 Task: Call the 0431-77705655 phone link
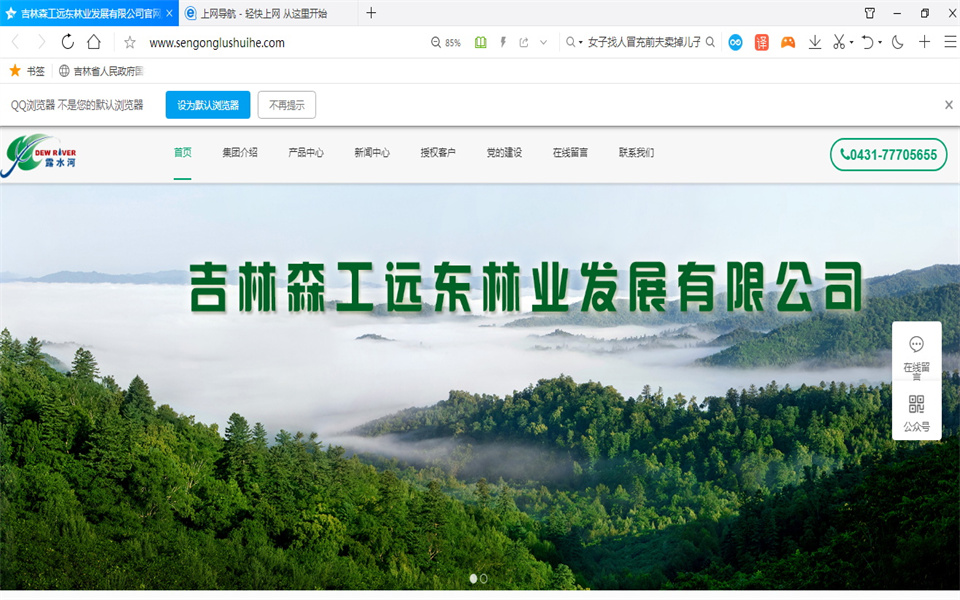(x=887, y=154)
